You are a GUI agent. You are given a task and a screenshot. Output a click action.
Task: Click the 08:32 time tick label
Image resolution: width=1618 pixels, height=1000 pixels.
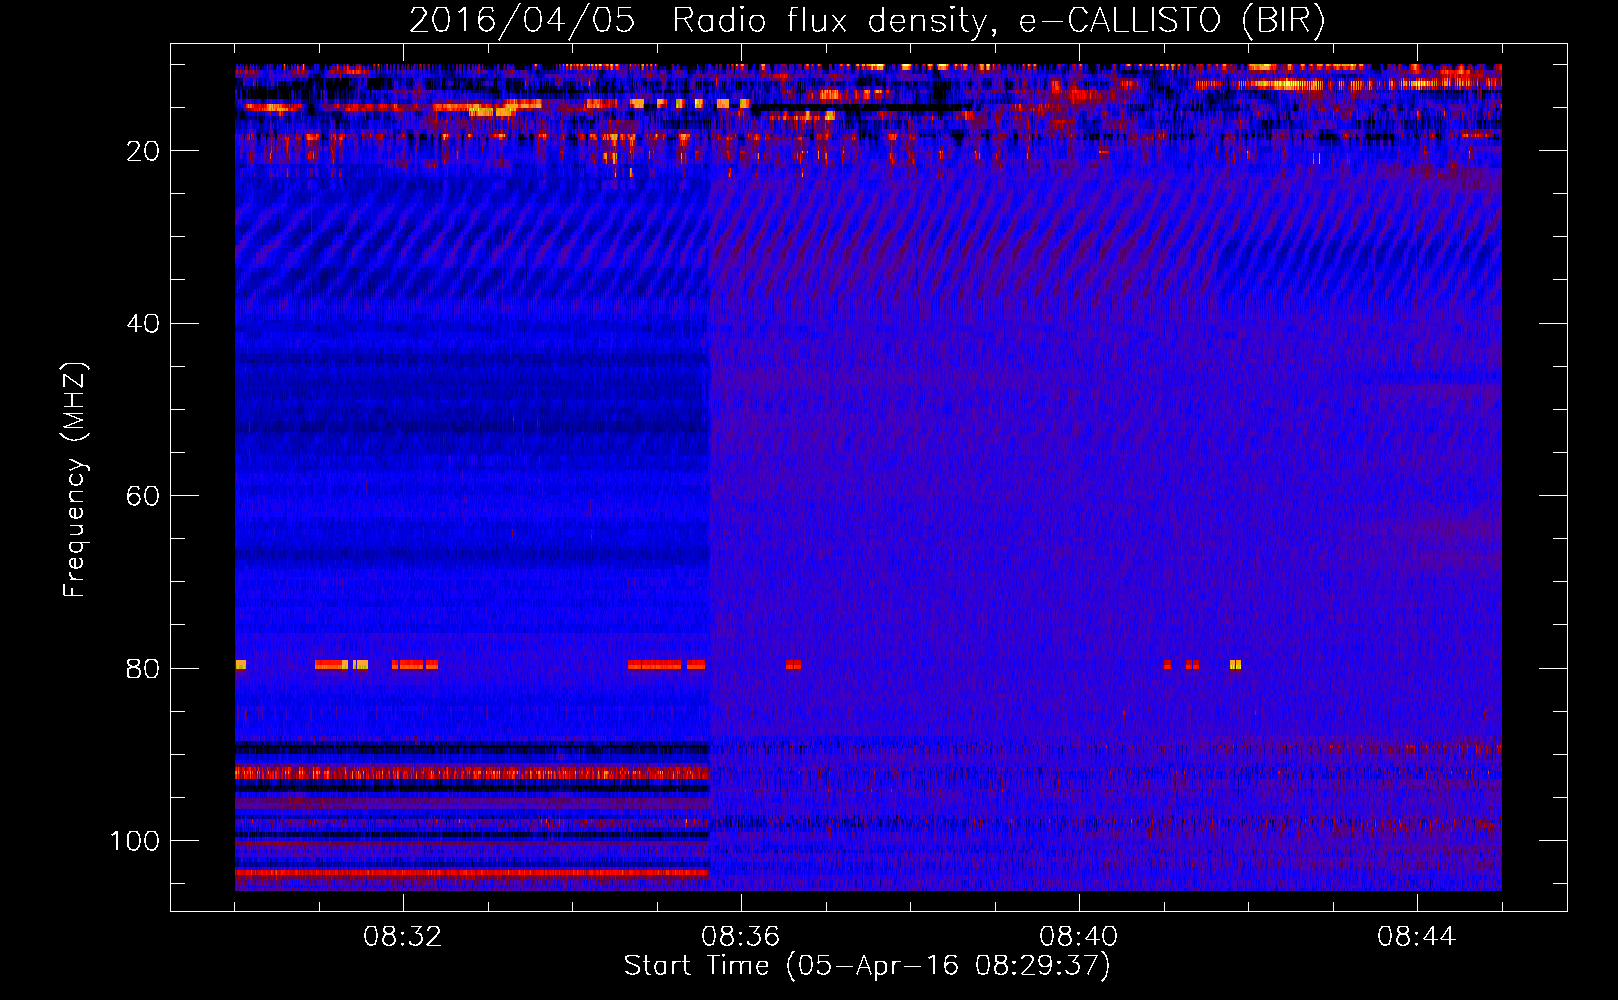pyautogui.click(x=403, y=937)
